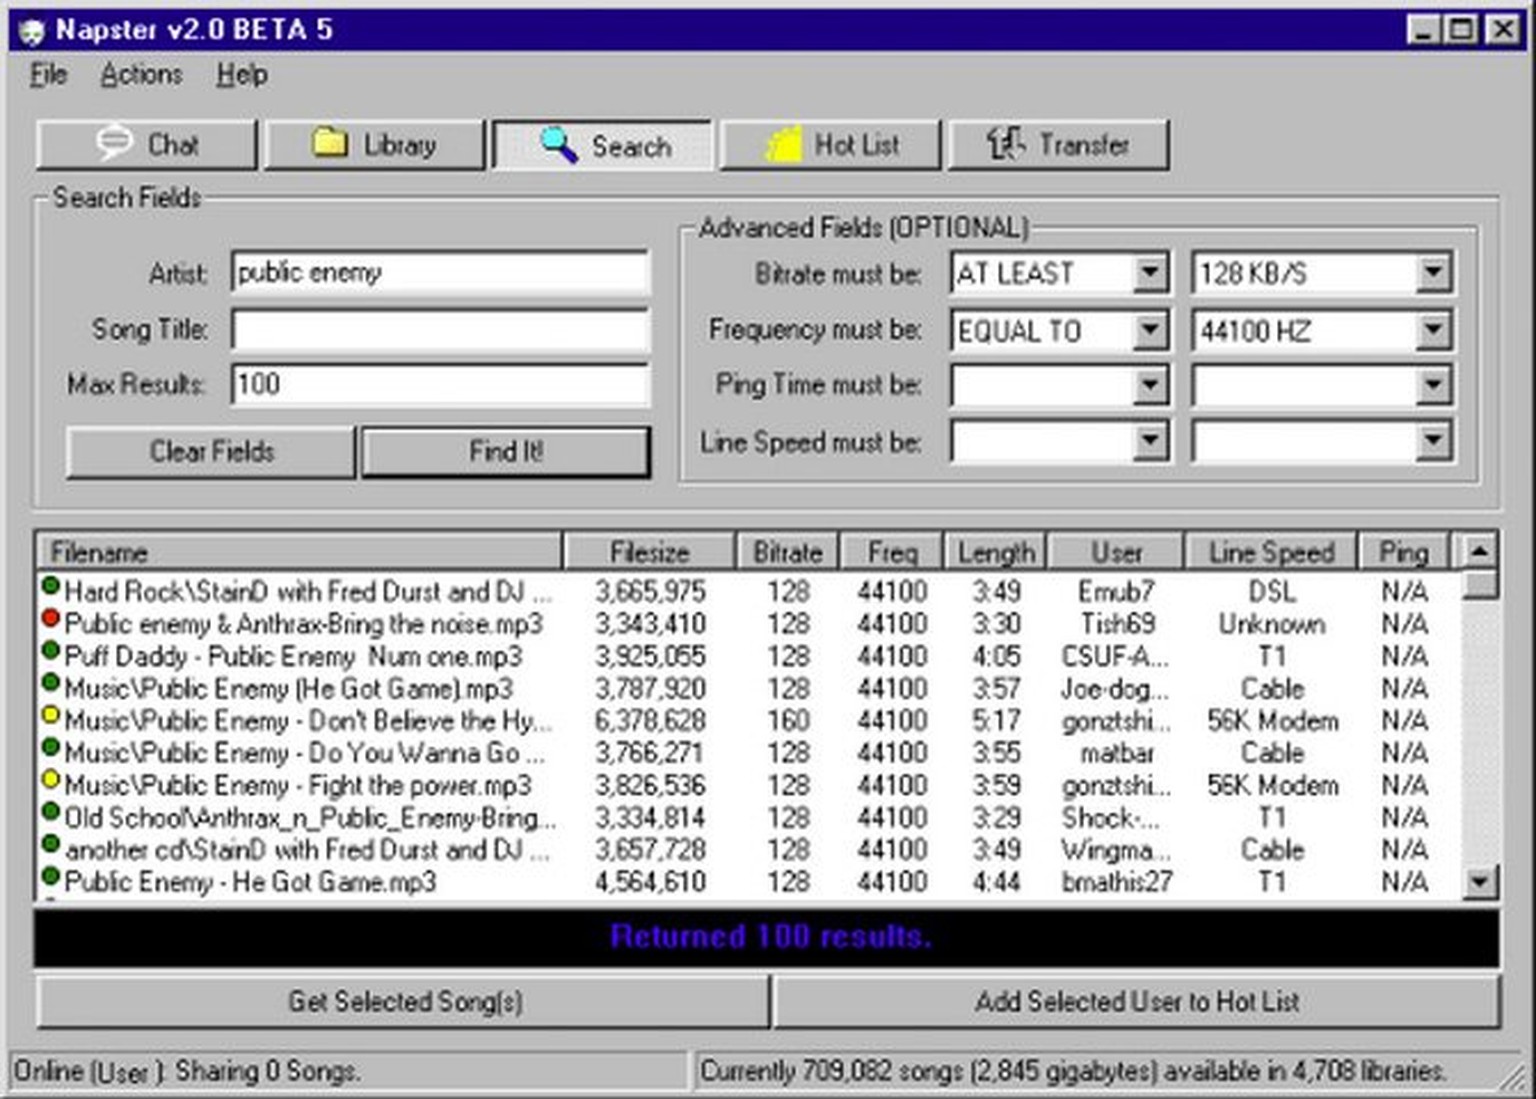Select Puff Daddy - Public Enemy Num one.mp3
The image size is (1536, 1099).
coord(293,657)
